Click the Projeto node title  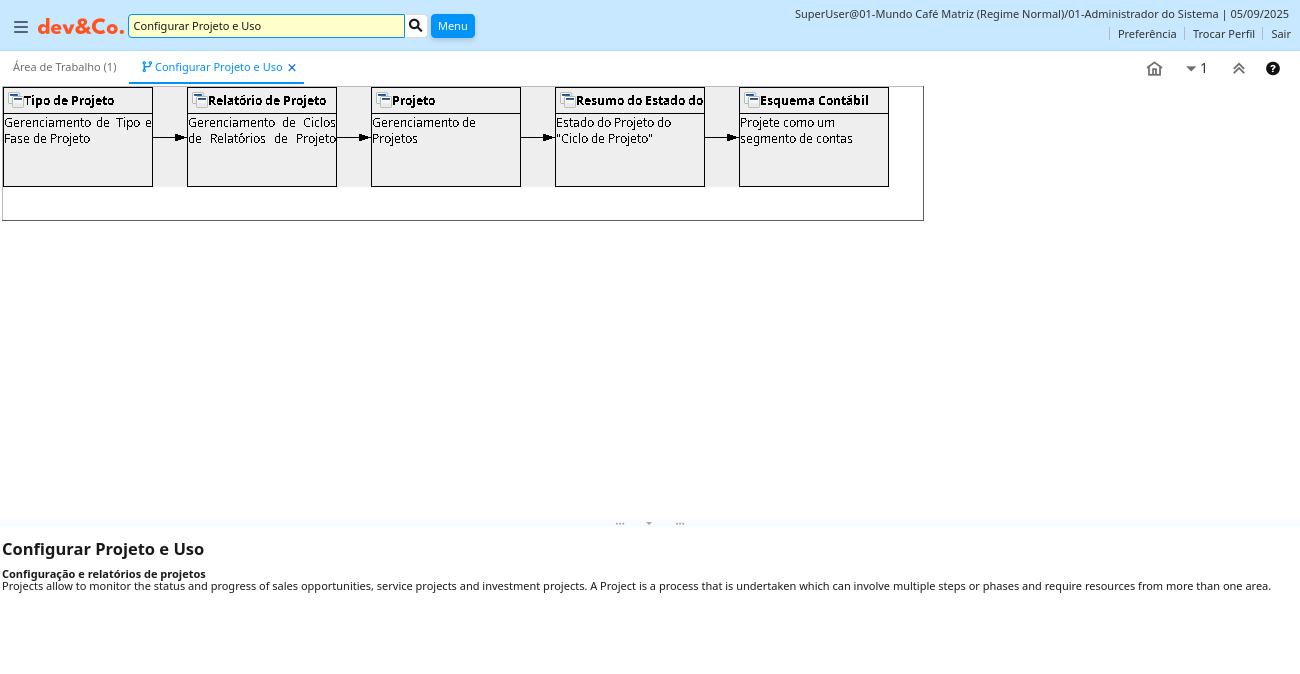pos(414,101)
